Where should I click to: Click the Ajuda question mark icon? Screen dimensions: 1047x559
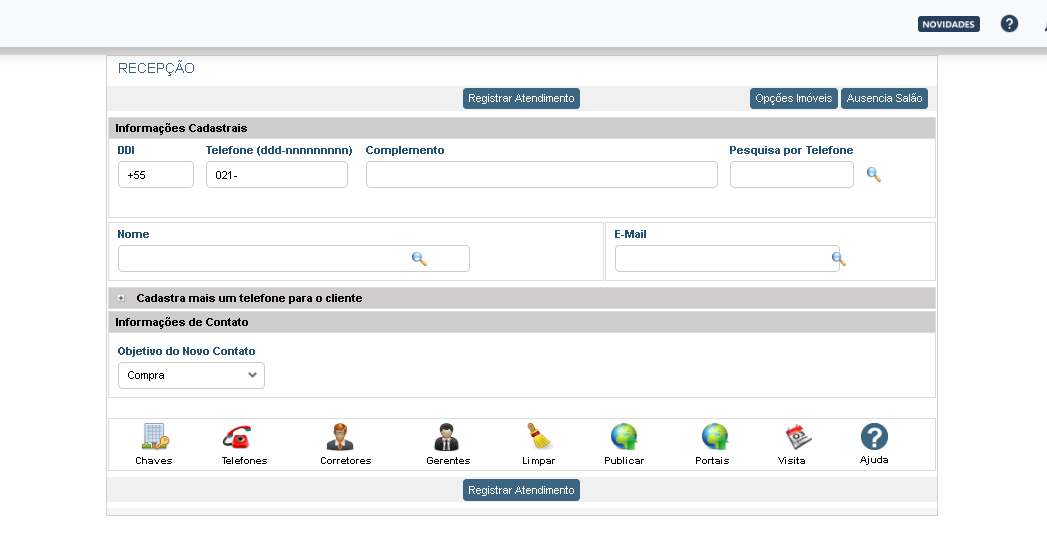tap(874, 437)
